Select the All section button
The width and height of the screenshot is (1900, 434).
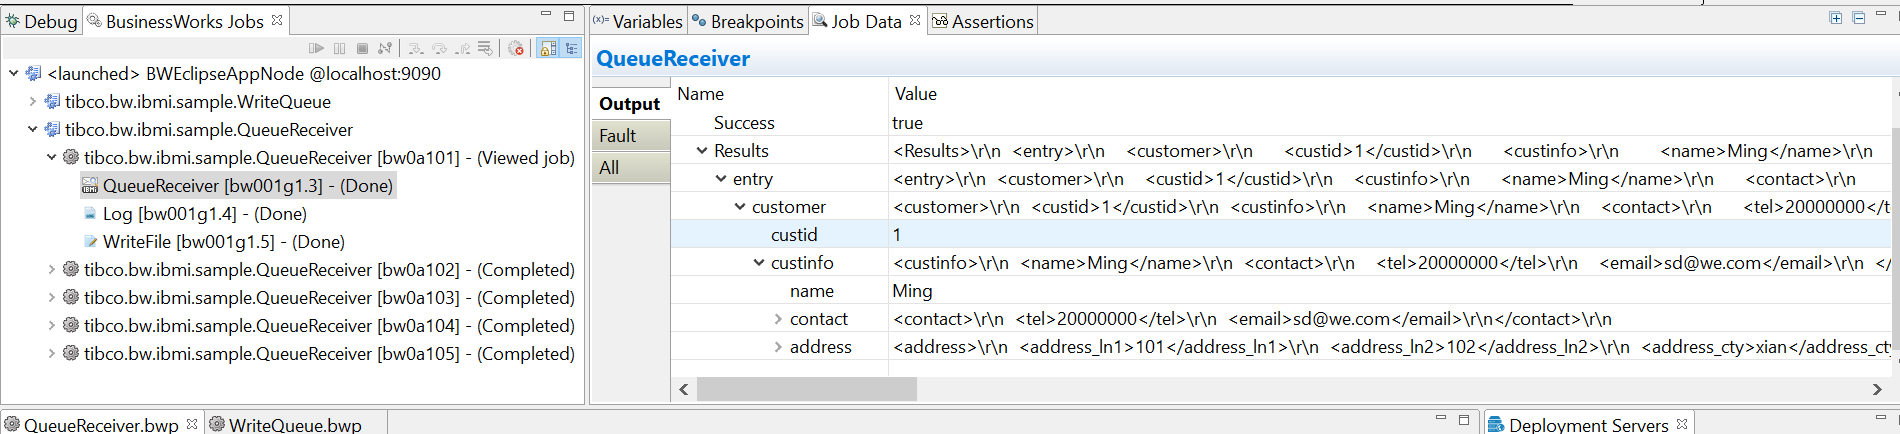coord(610,168)
